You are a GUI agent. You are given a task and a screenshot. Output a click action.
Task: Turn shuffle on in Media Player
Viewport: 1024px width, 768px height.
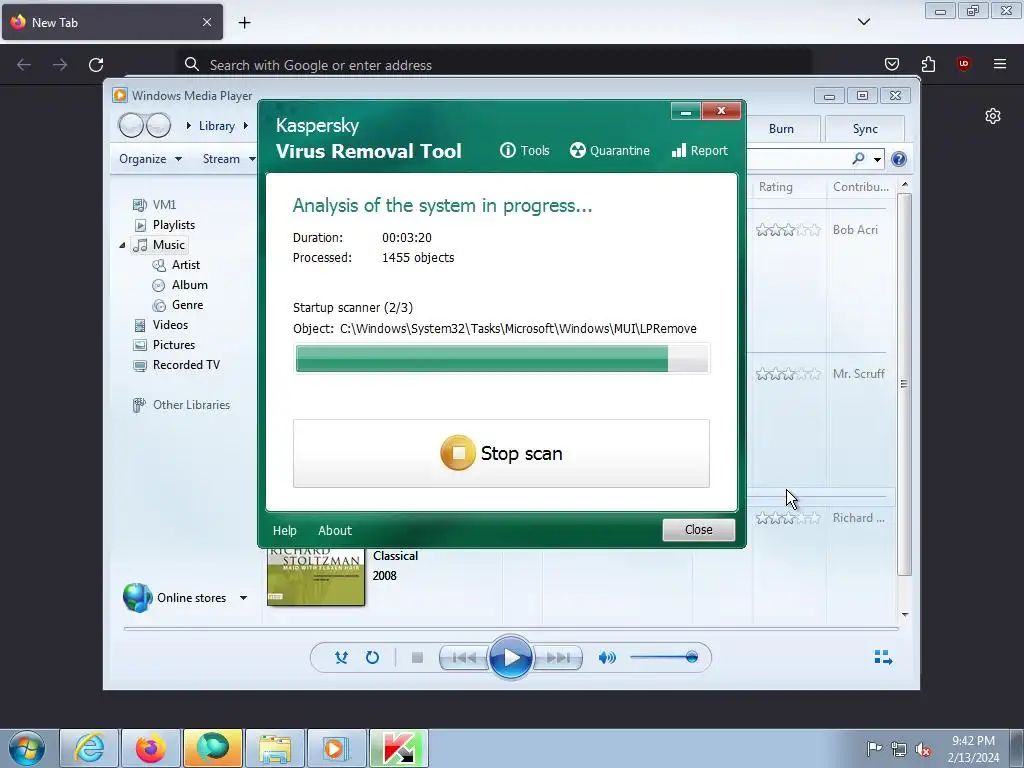341,657
